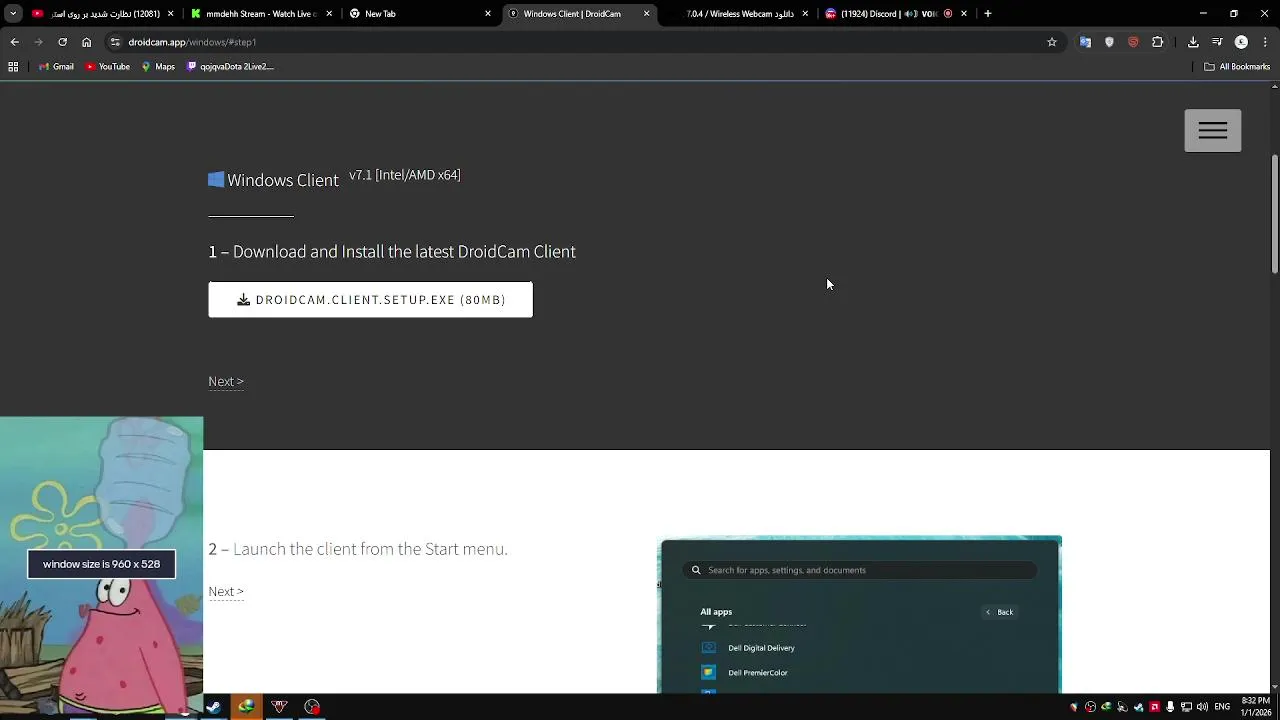Viewport: 1280px width, 720px height.
Task: Show browser downloads
Action: (1193, 42)
